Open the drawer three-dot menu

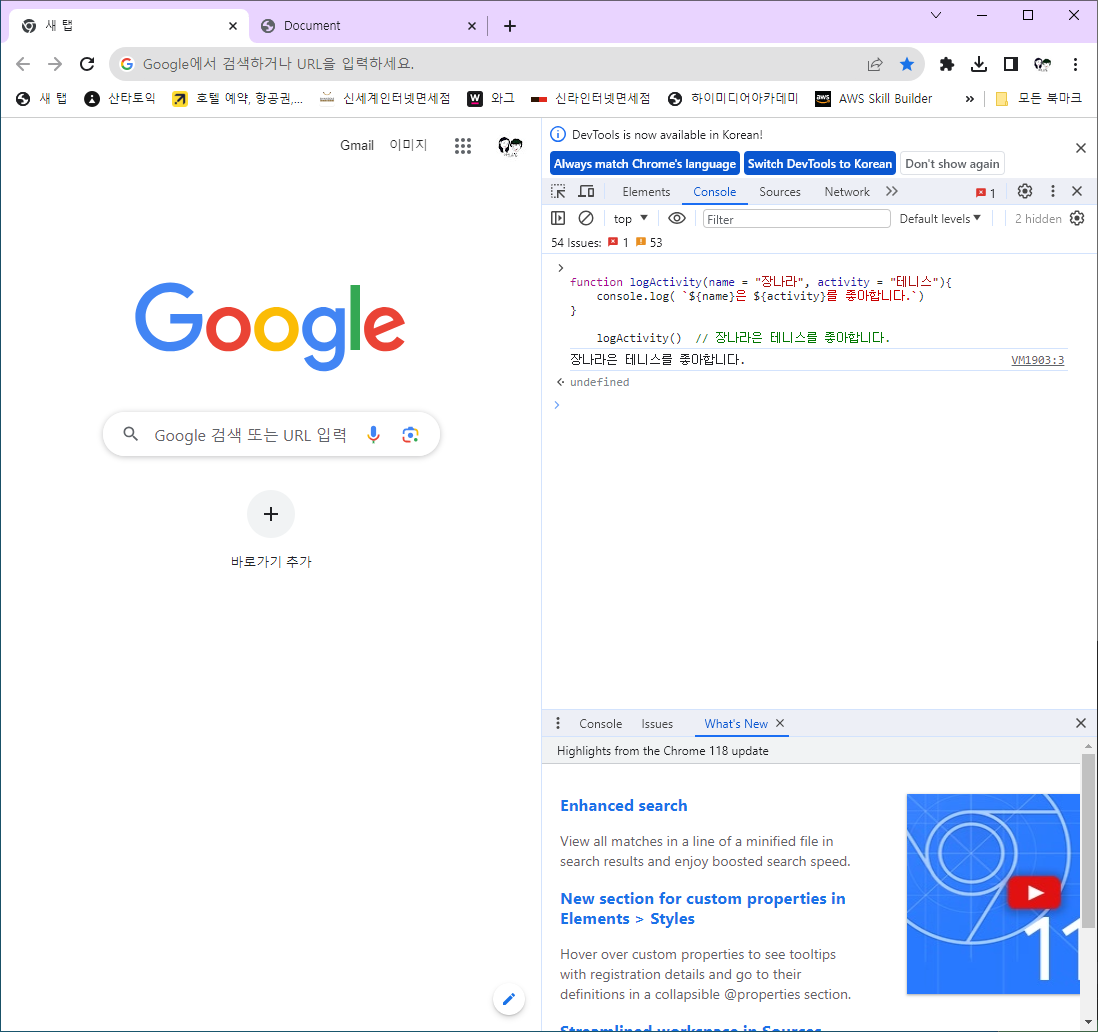[558, 723]
